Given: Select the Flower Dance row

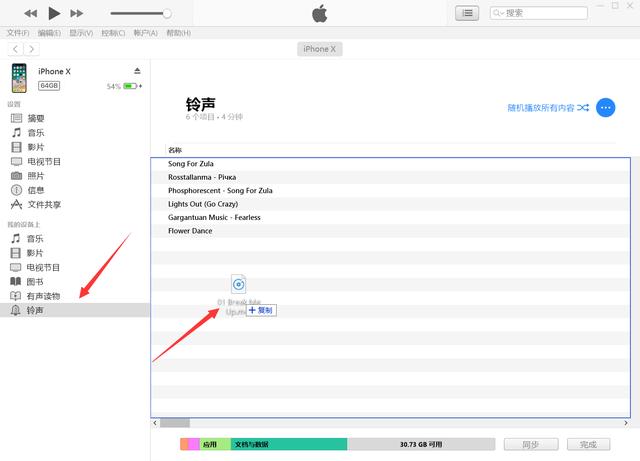Looking at the screenshot, I should [390, 231].
